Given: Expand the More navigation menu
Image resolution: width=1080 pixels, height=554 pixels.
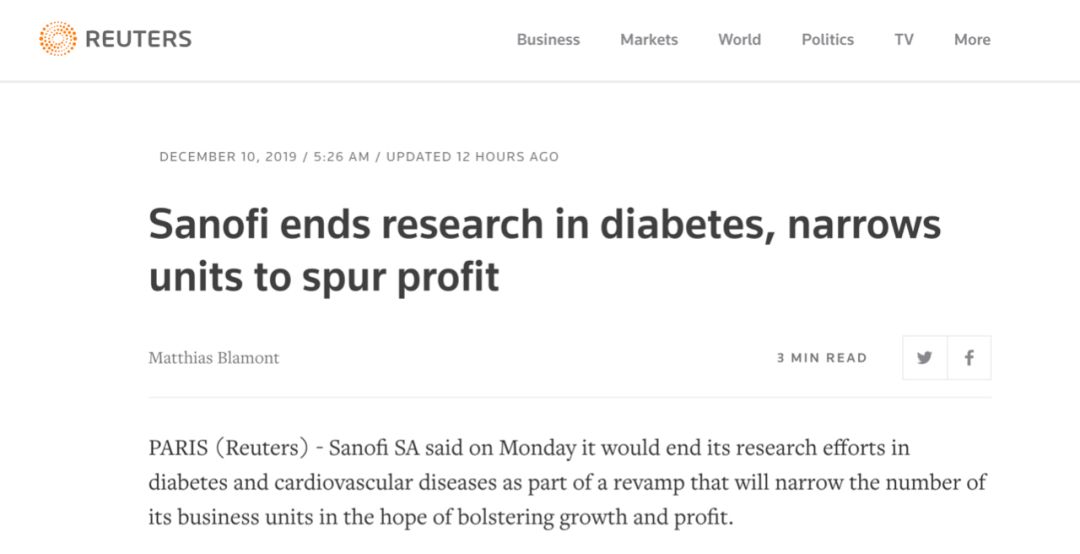Looking at the screenshot, I should click(973, 40).
